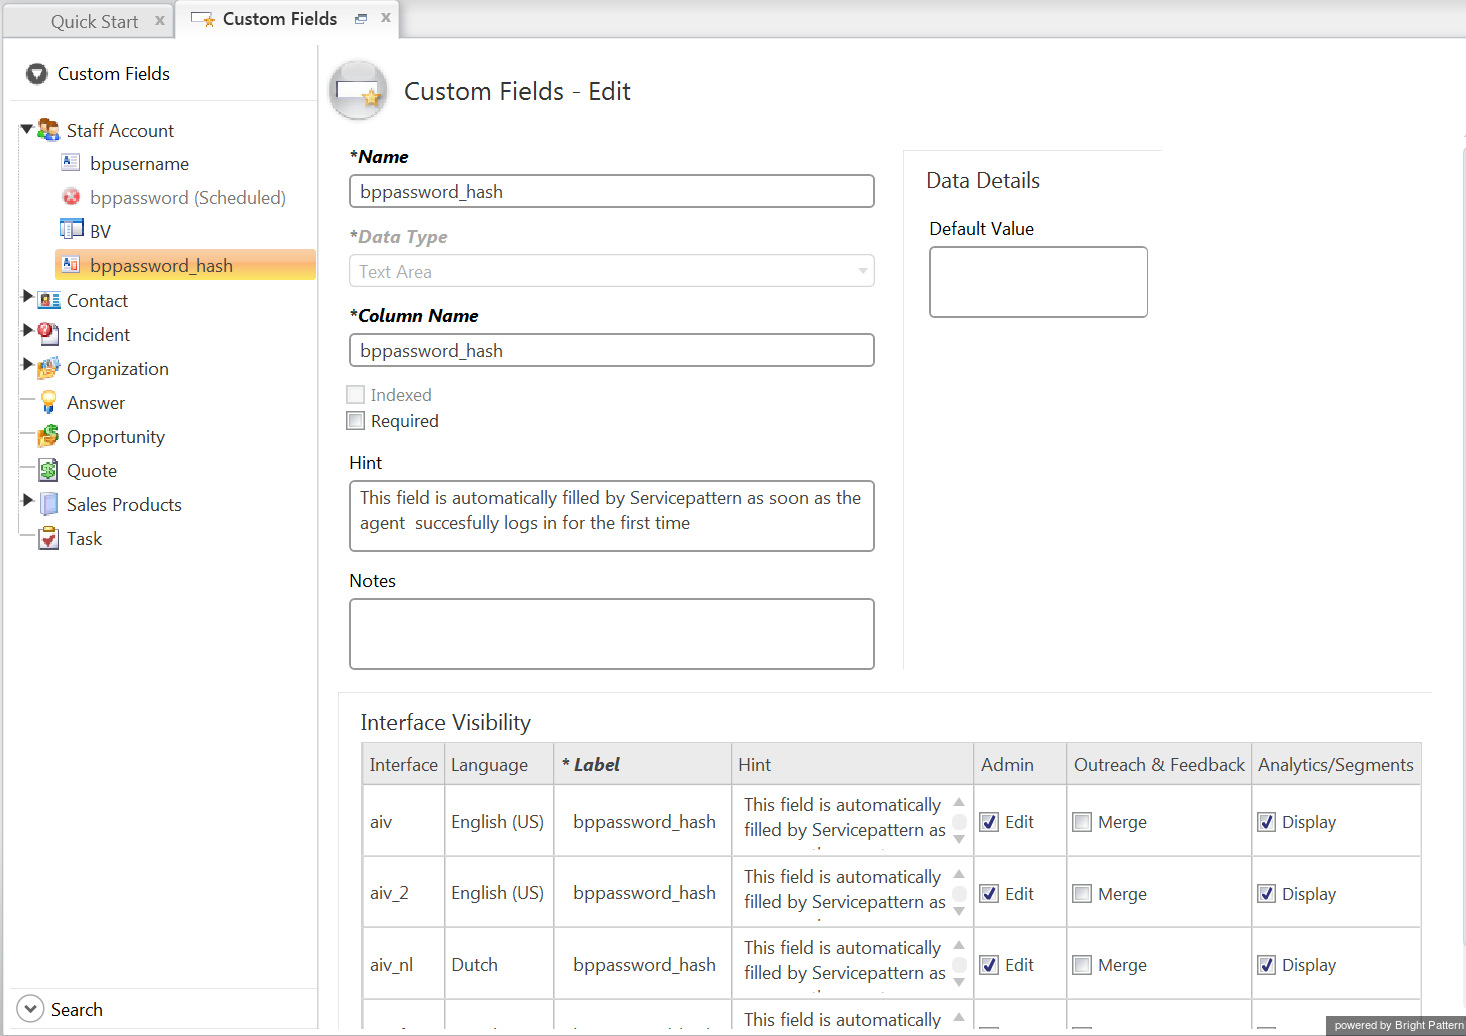Toggle the Required checkbox

[x=356, y=421]
